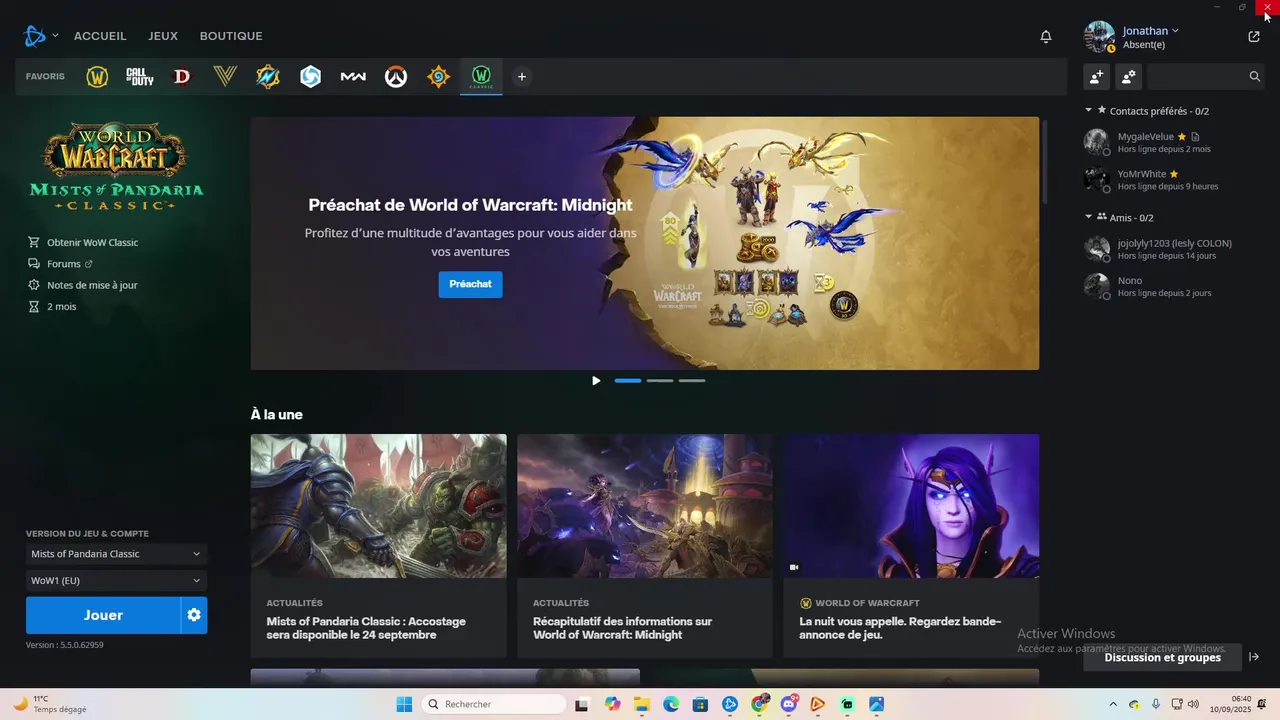The width and height of the screenshot is (1280, 720).
Task: Select Diablo in favorites bar
Action: click(182, 77)
